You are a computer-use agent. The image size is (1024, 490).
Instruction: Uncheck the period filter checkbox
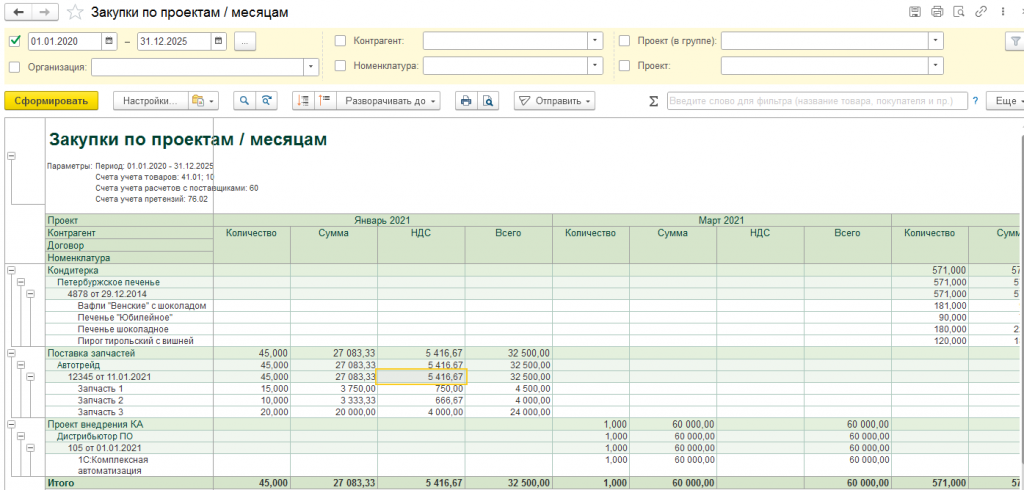[14, 41]
